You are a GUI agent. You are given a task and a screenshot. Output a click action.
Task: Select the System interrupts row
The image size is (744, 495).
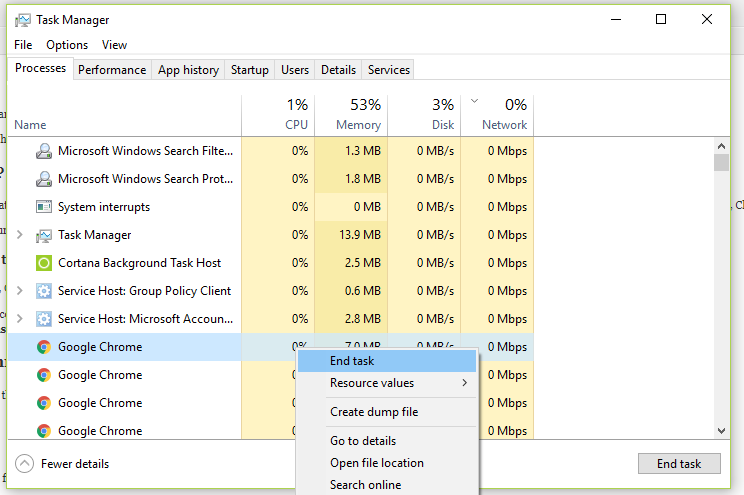(x=271, y=207)
